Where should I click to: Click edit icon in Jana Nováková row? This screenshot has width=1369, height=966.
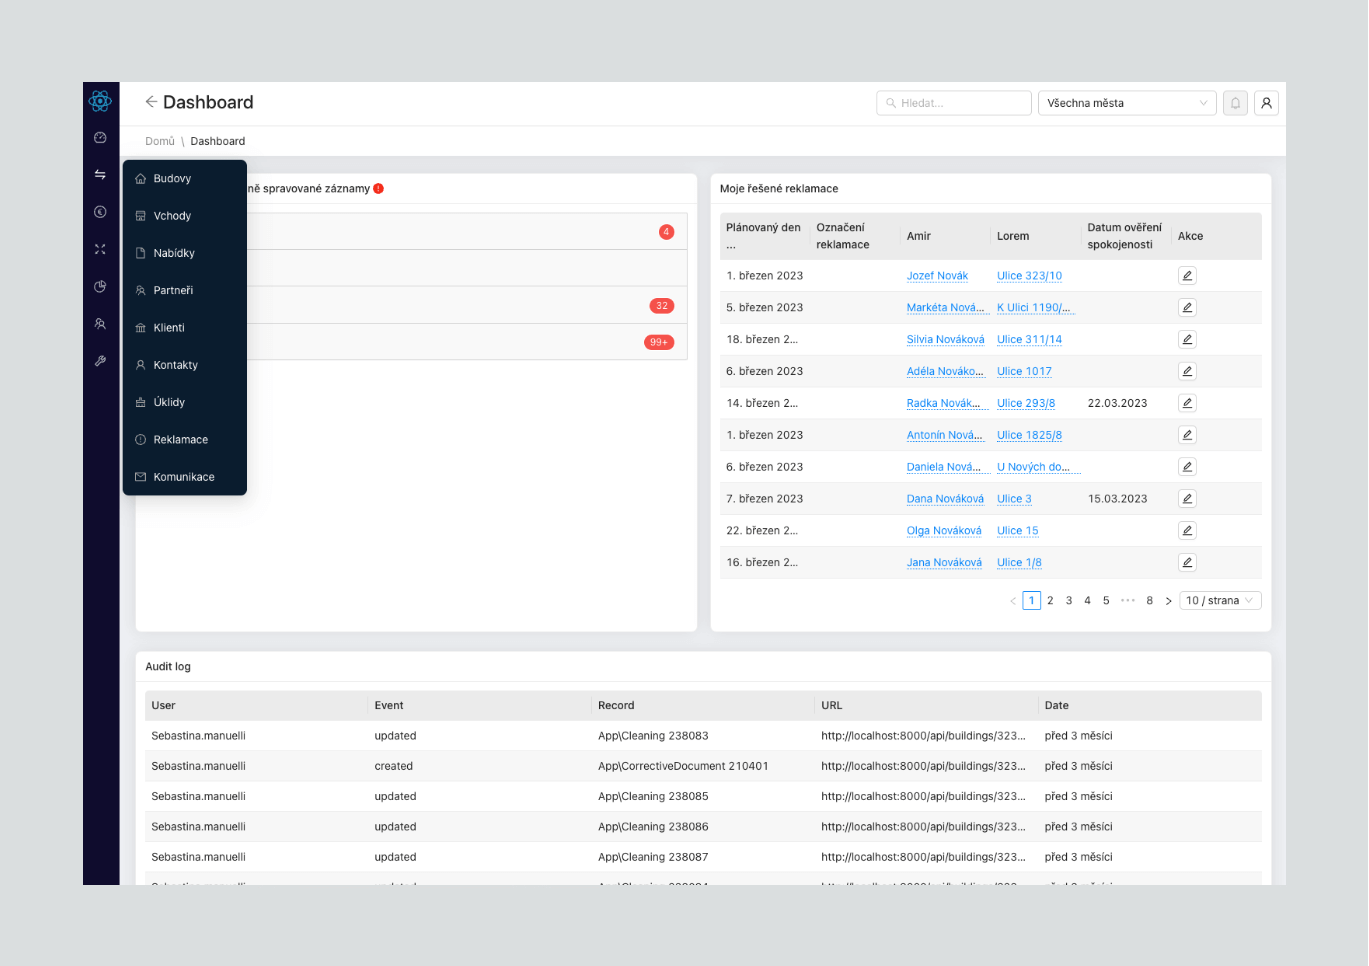click(1187, 563)
